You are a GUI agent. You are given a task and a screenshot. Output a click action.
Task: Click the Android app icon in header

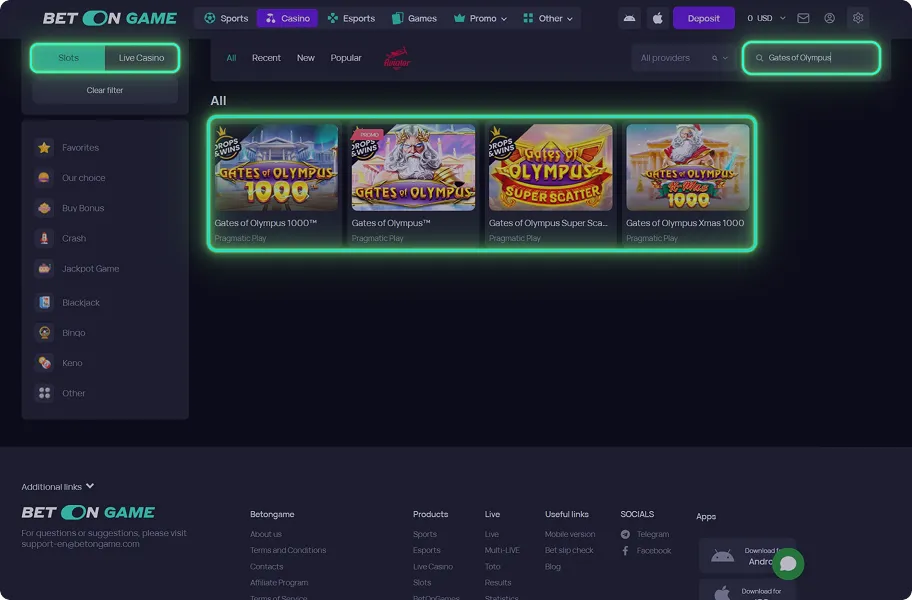pos(629,18)
